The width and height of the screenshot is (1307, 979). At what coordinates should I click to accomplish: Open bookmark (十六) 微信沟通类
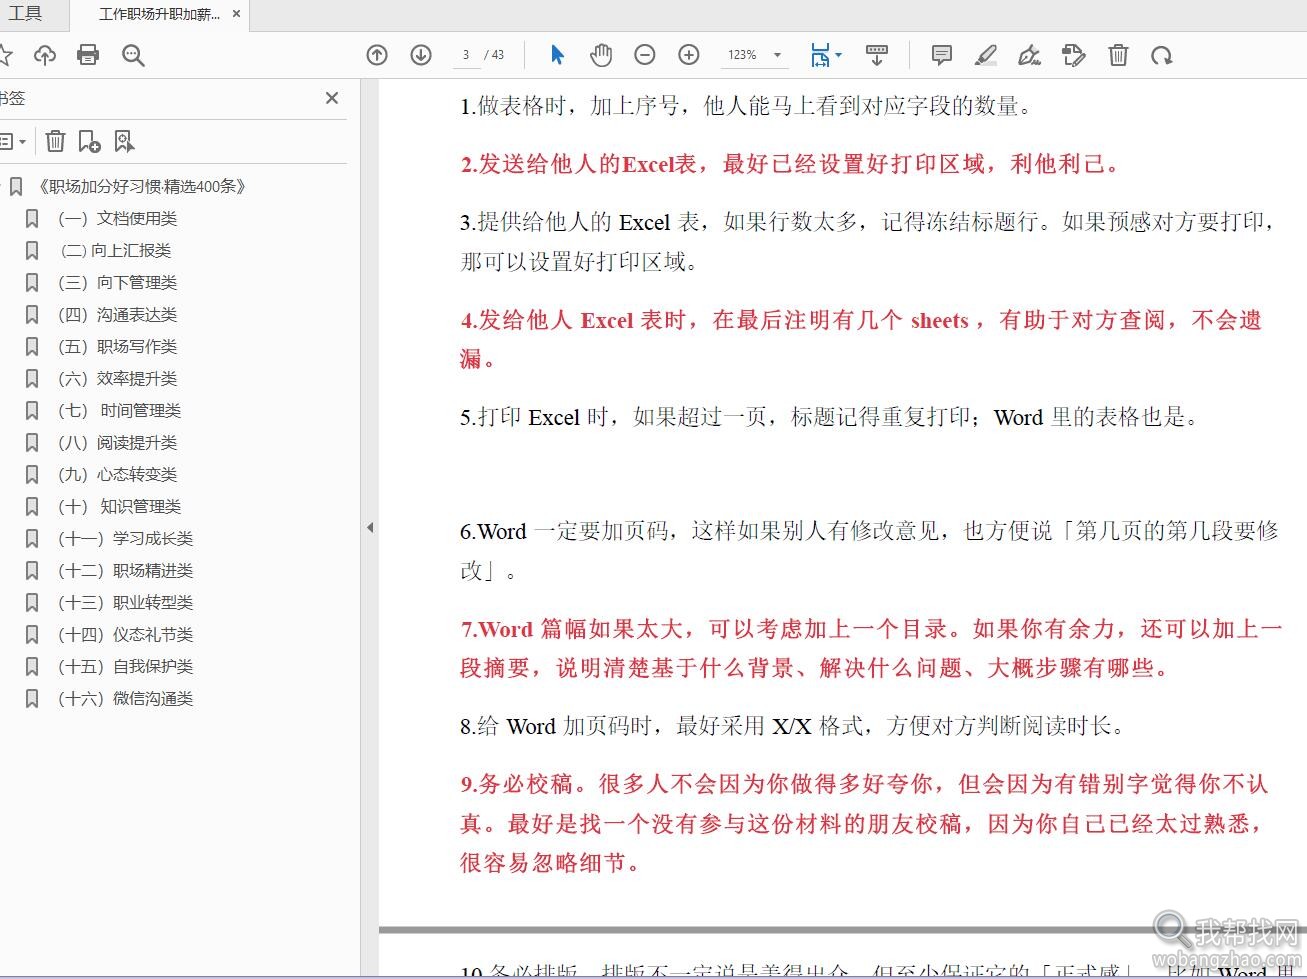tap(125, 698)
